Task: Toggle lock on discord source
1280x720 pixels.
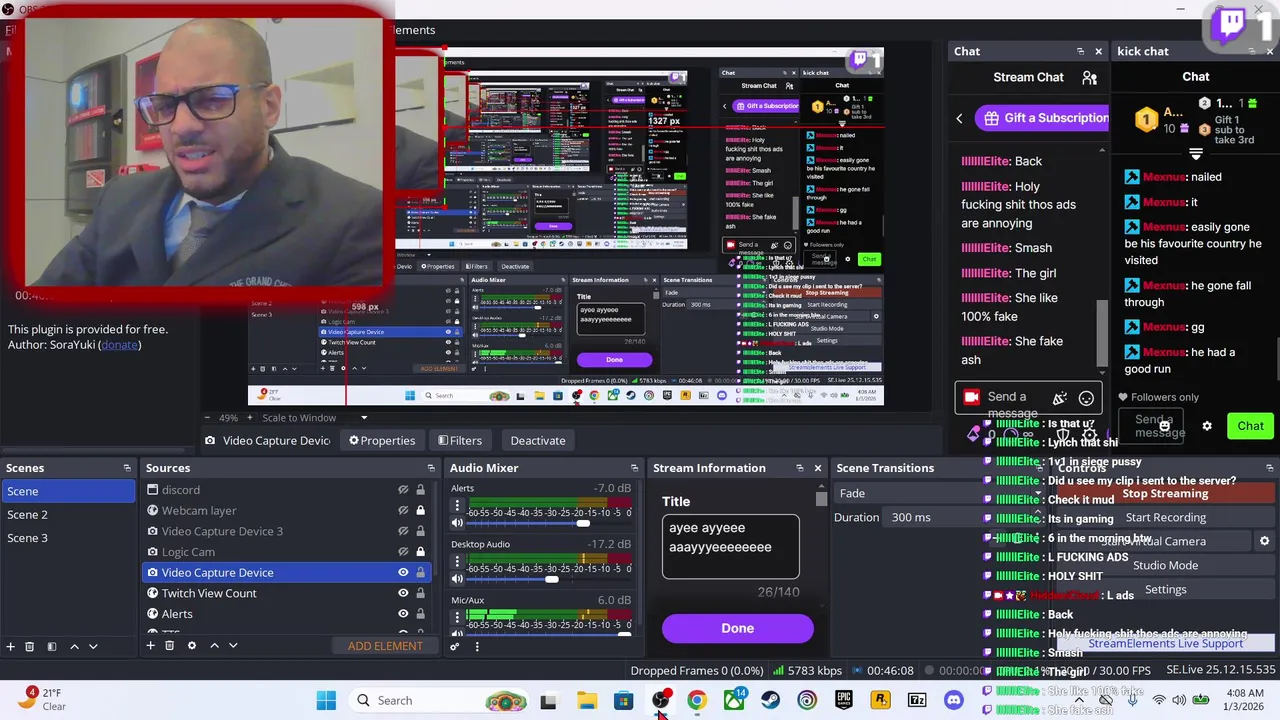Action: tap(420, 490)
